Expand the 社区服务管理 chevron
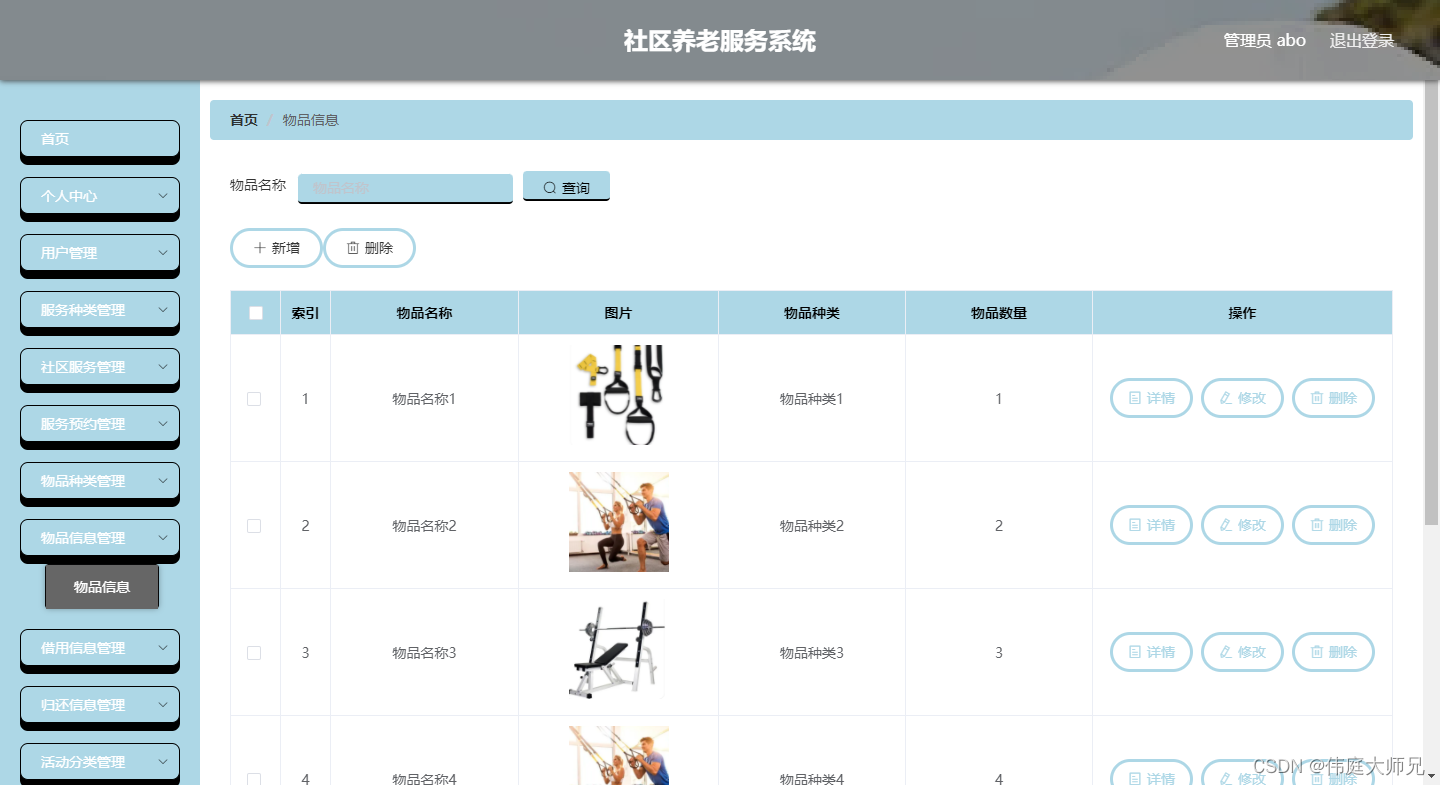This screenshot has width=1440, height=785. [163, 367]
